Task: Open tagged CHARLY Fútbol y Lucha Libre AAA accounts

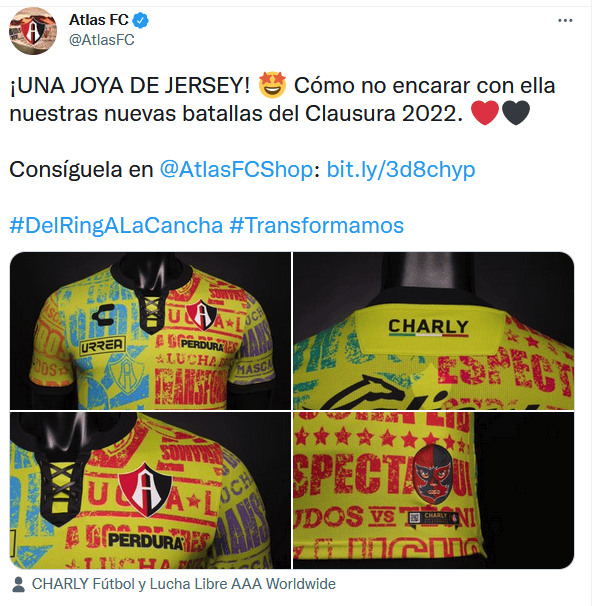Action: pyautogui.click(x=184, y=584)
